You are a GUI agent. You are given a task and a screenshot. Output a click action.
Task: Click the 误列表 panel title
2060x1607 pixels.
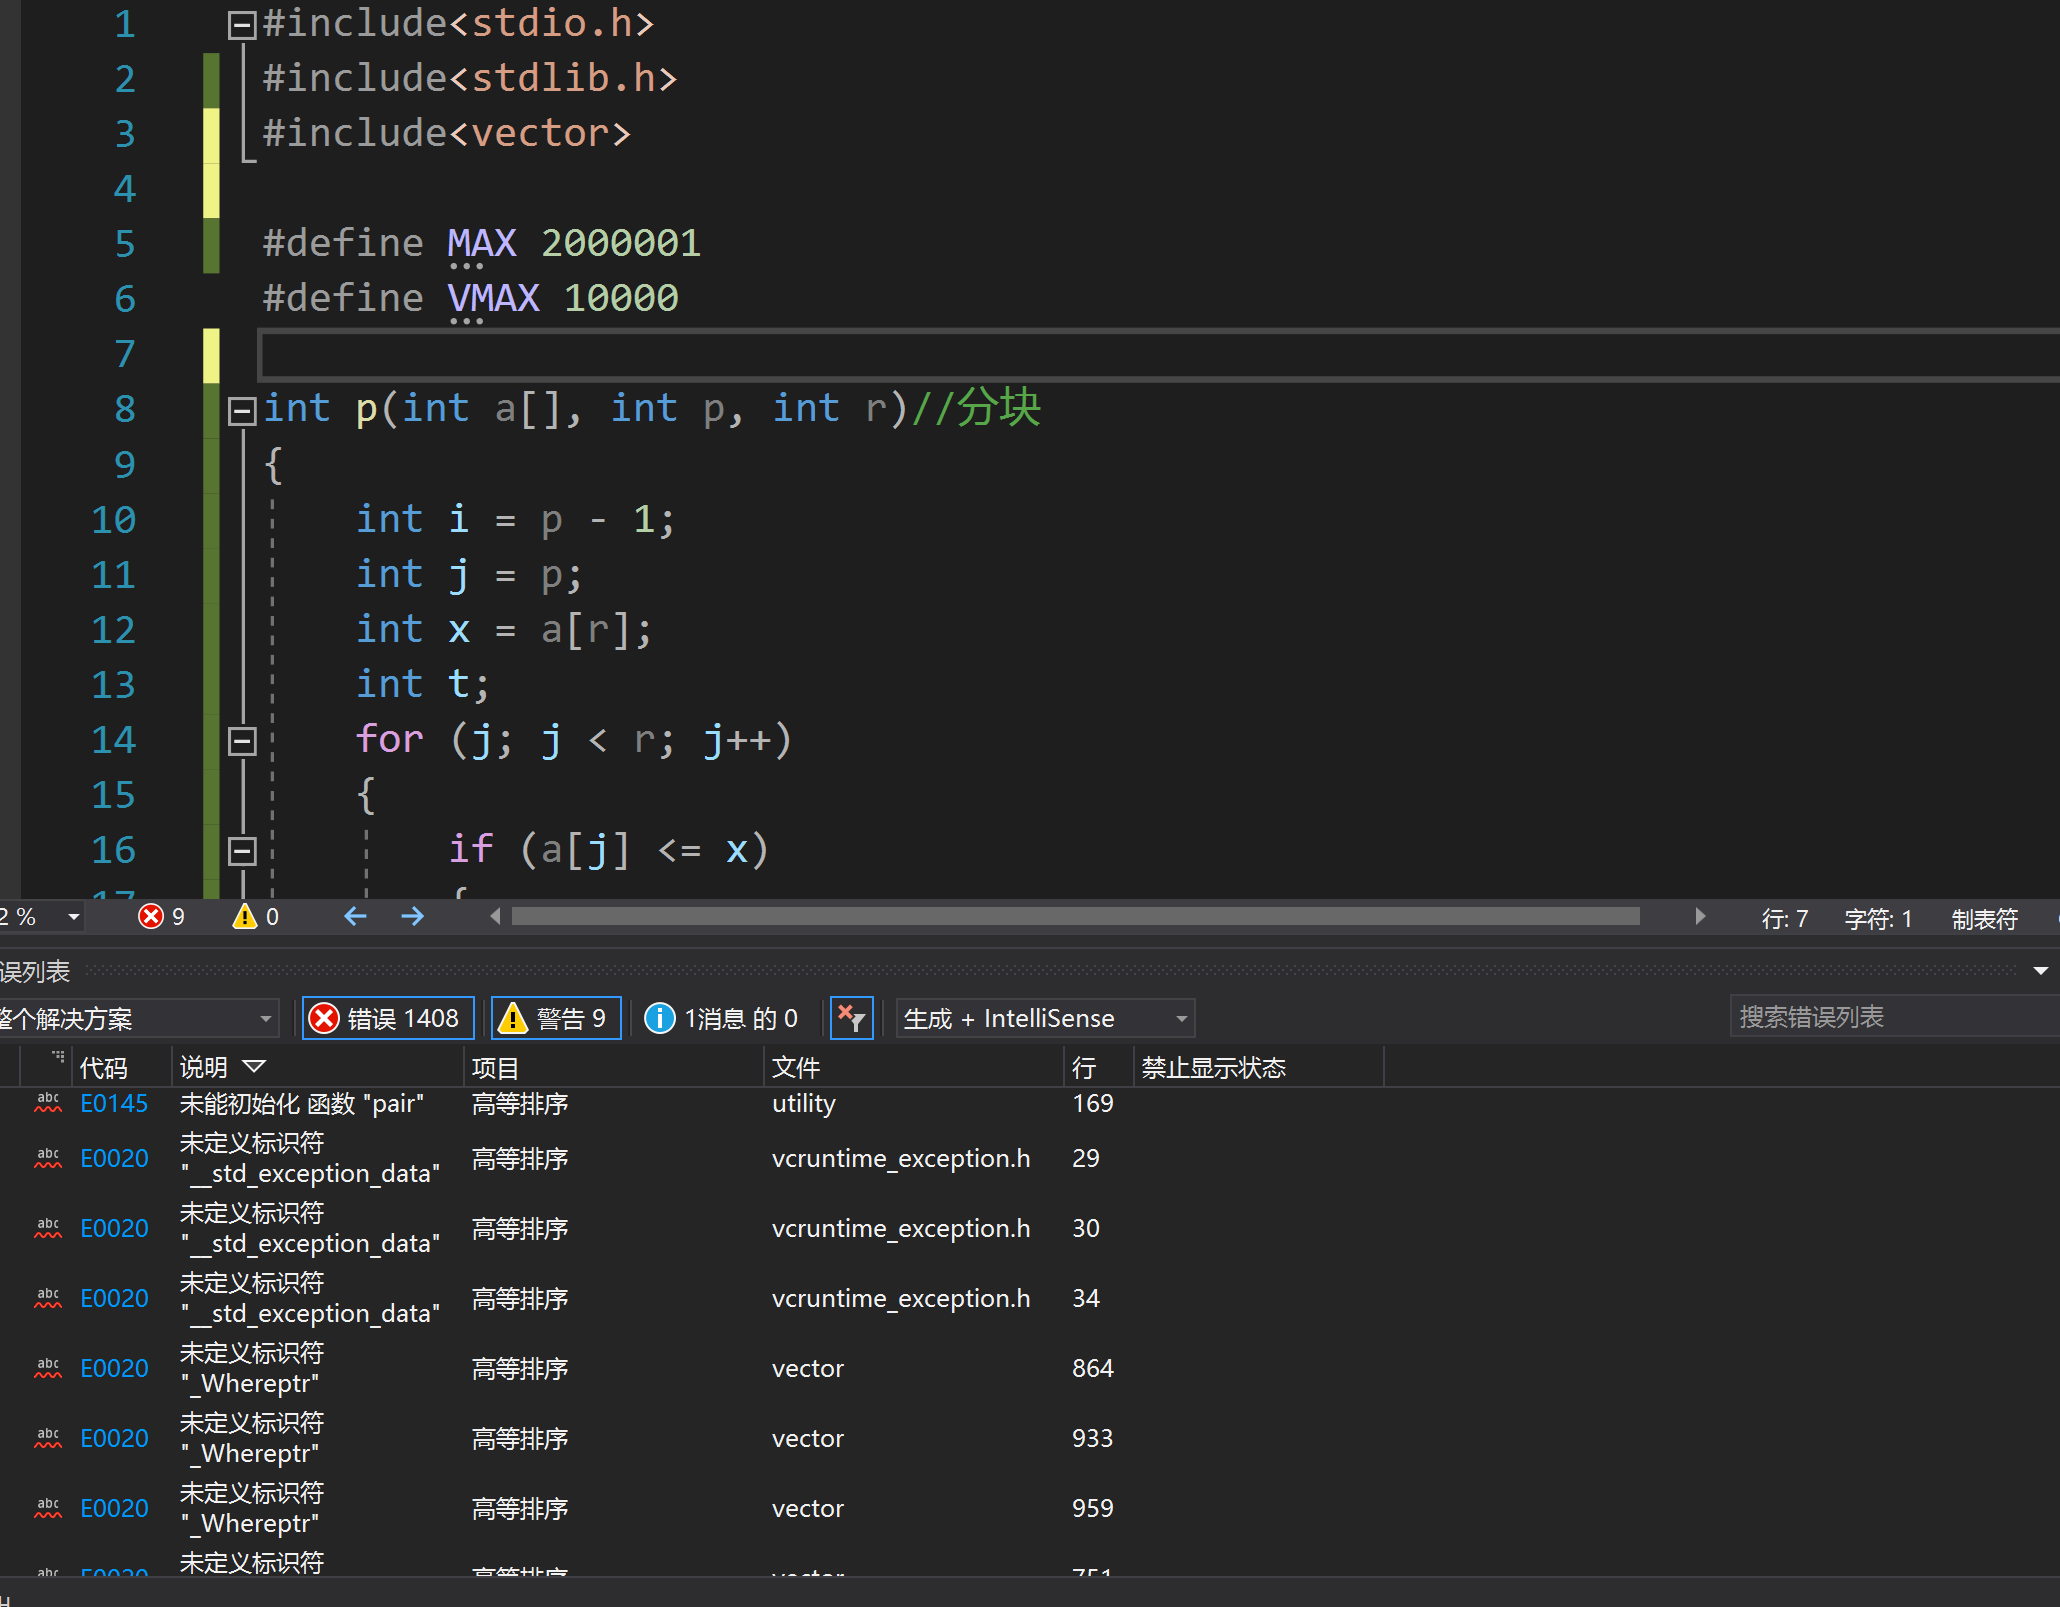coord(35,972)
